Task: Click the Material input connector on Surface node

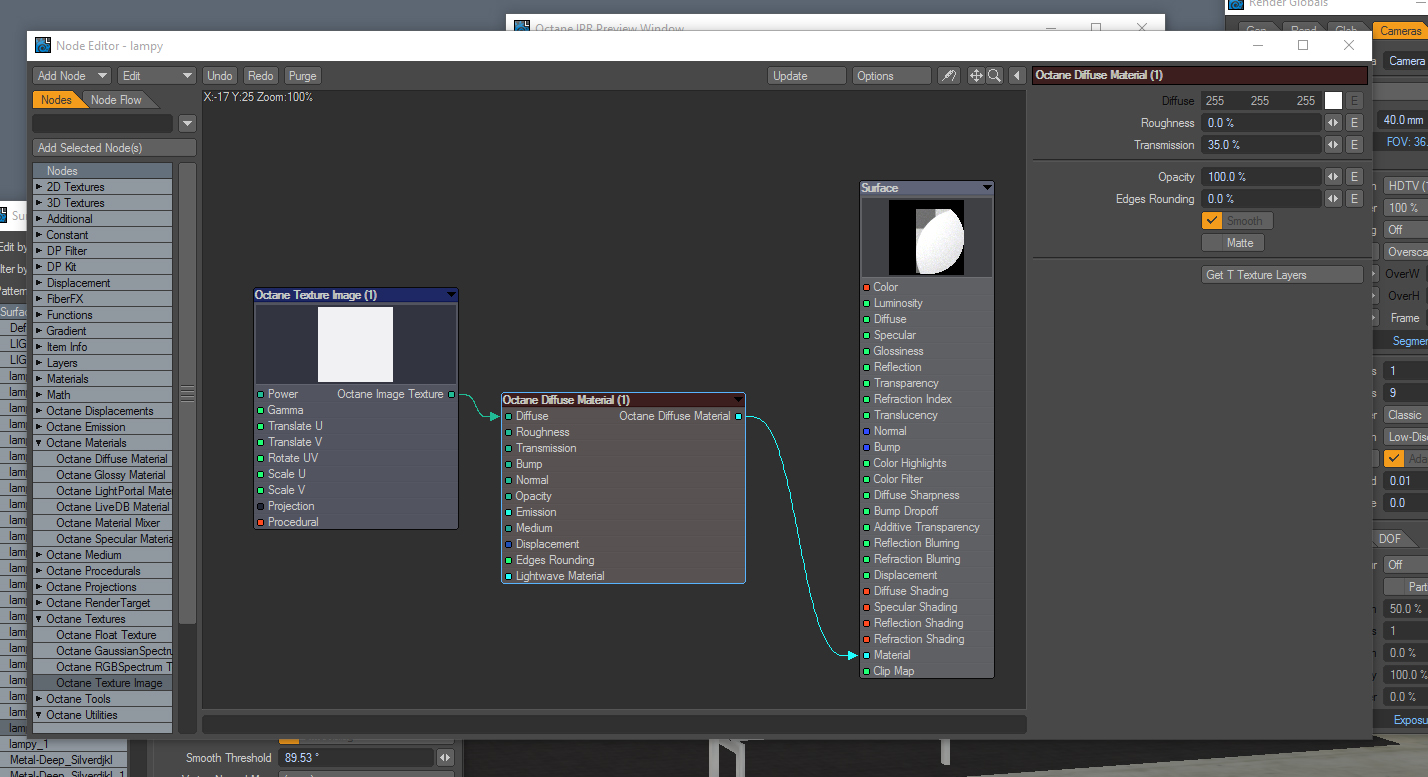Action: click(x=866, y=655)
